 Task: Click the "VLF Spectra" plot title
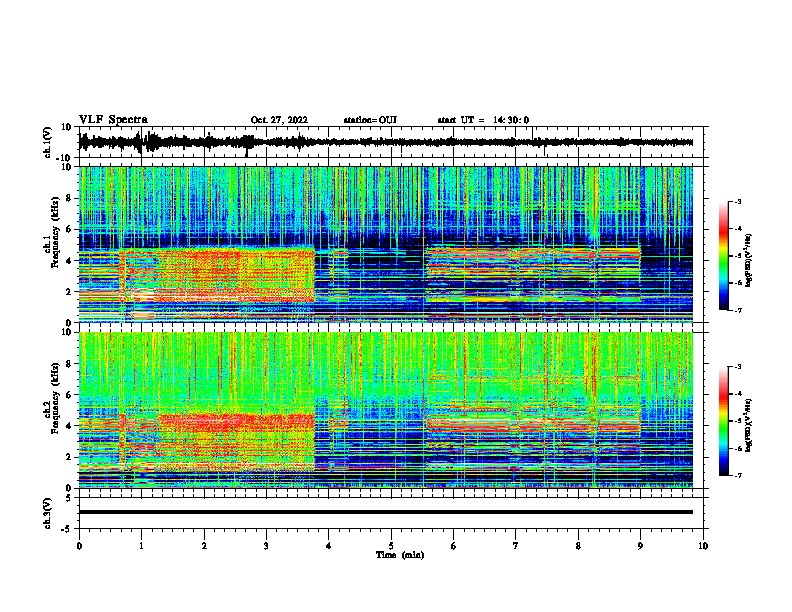(113, 120)
